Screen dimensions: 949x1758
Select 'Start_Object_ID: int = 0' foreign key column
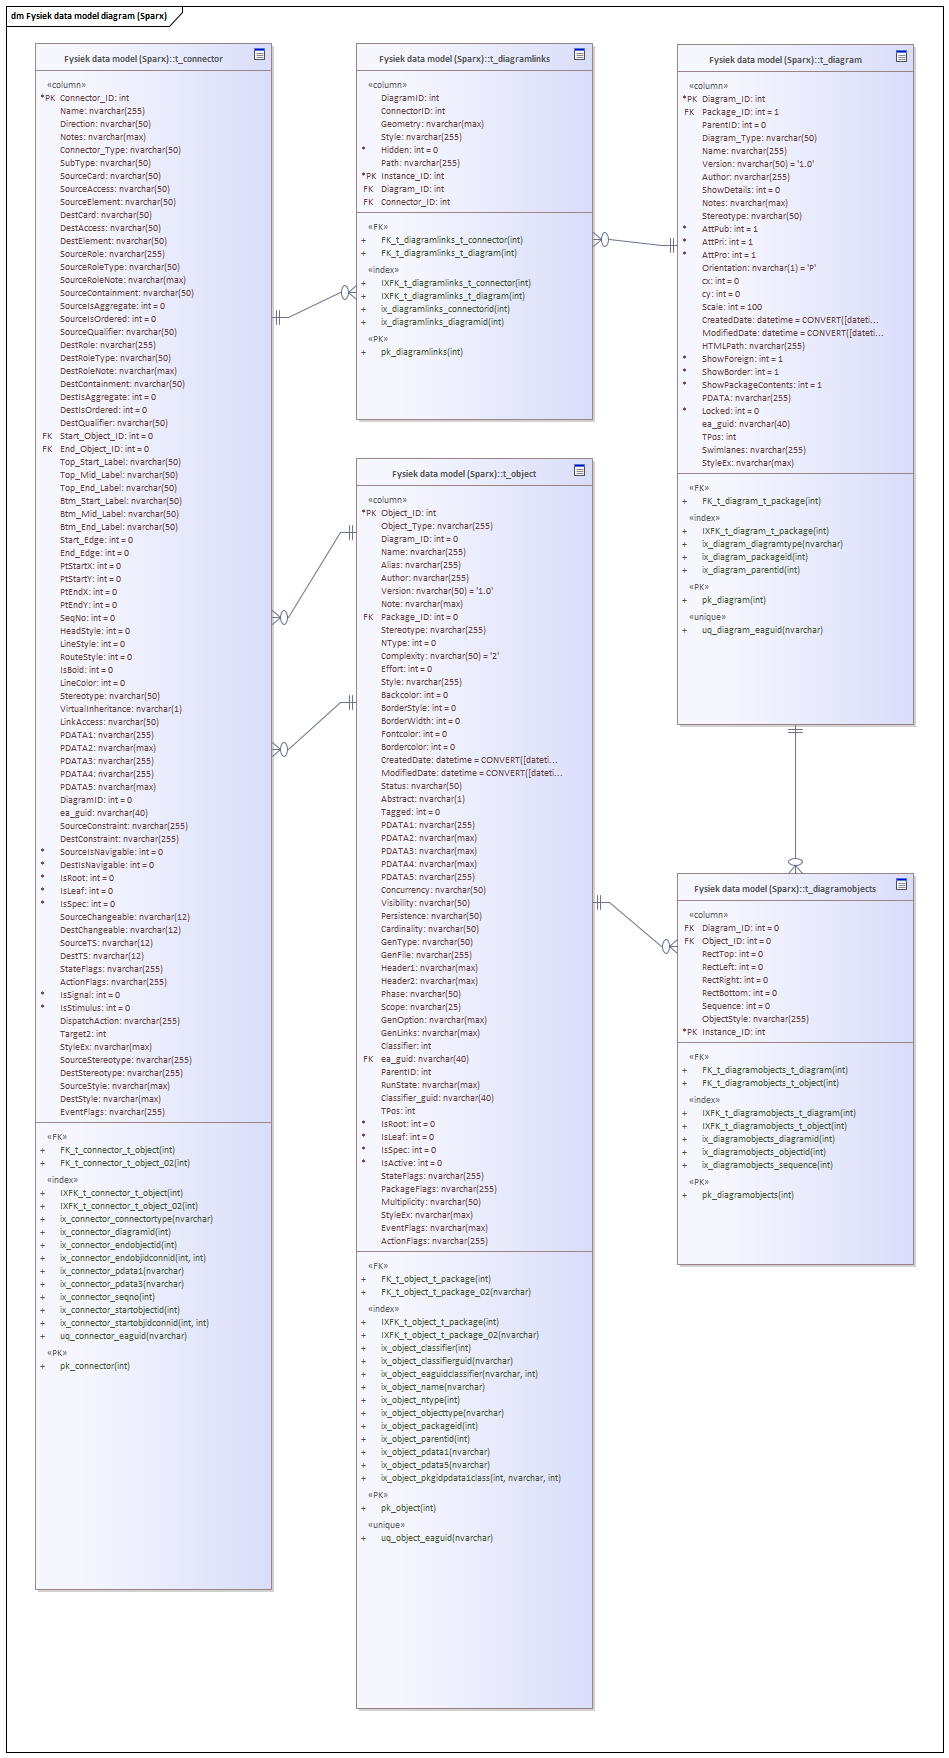(106, 436)
